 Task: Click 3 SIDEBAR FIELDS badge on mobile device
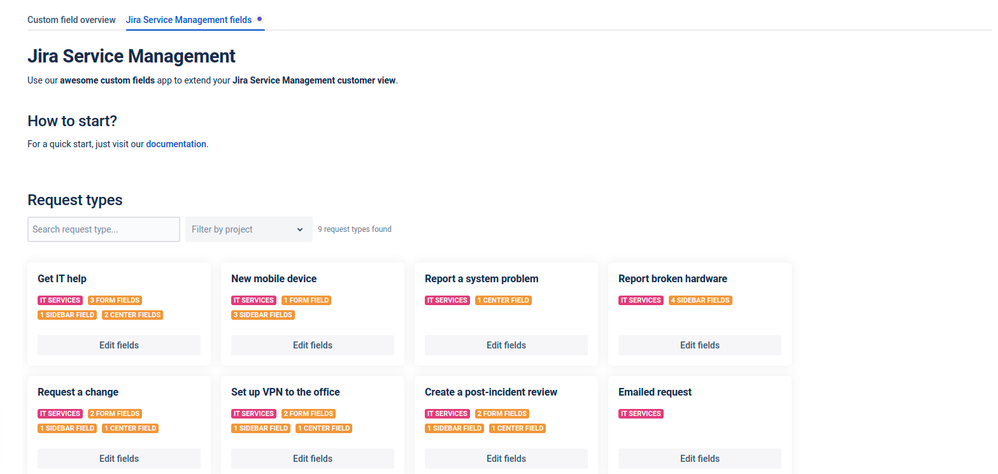pos(263,315)
